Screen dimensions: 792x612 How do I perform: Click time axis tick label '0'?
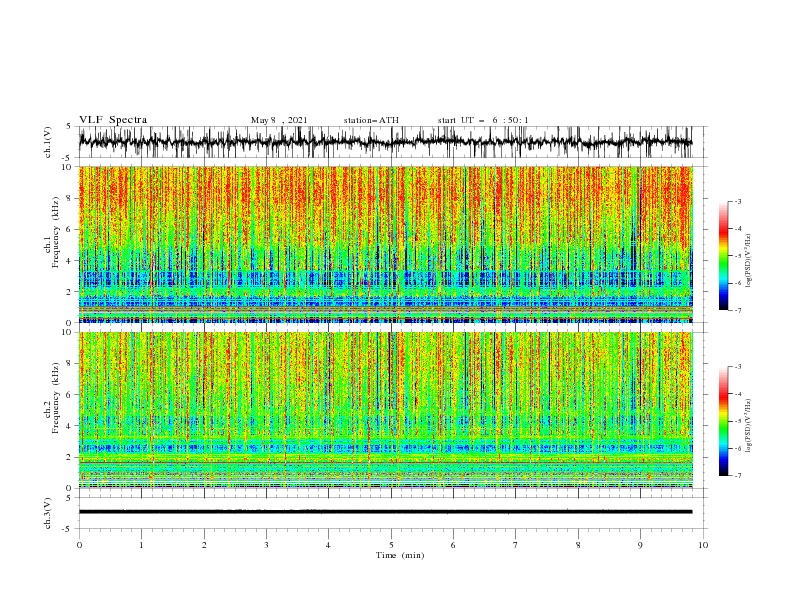tap(79, 545)
